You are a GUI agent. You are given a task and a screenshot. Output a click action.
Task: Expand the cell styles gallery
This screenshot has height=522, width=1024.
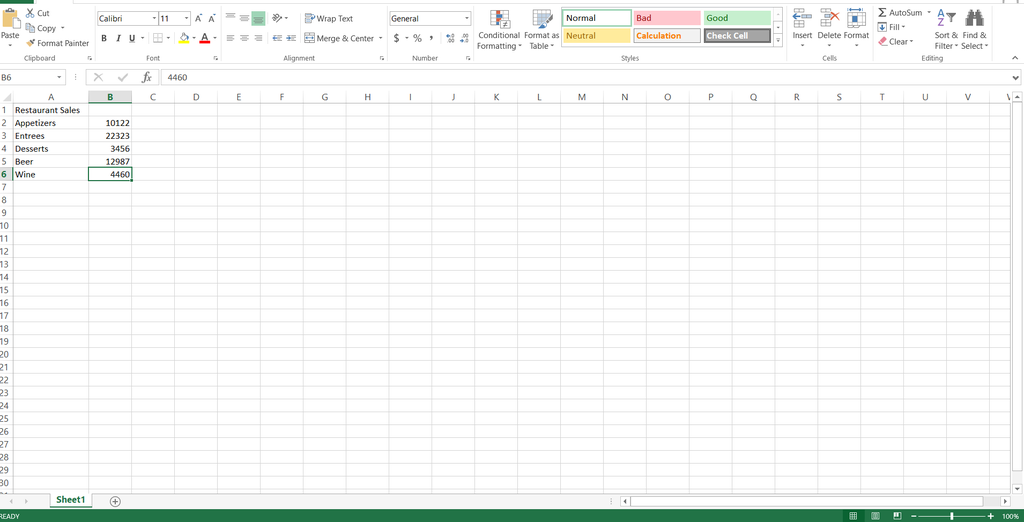pyautogui.click(x=778, y=40)
